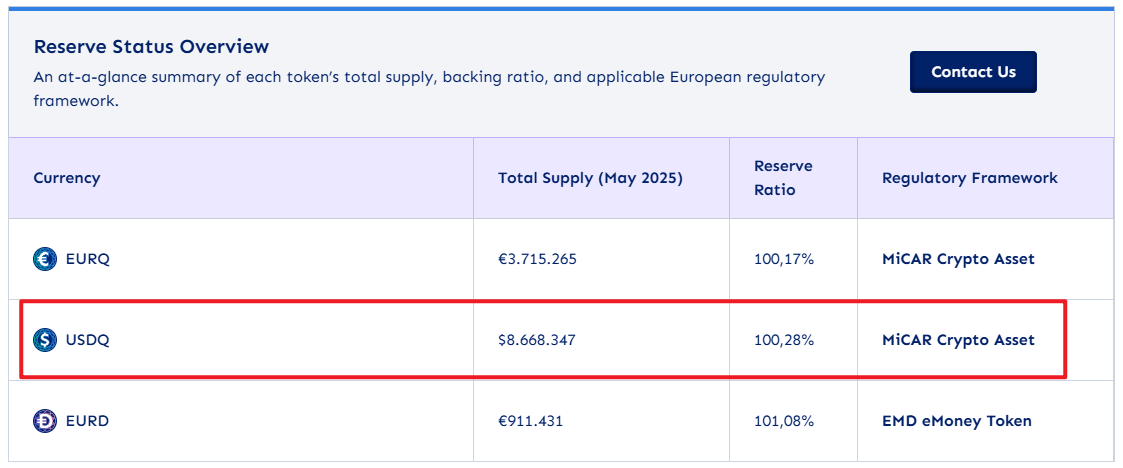Click the Total Supply (May 2025) header
The image size is (1123, 468).
pyautogui.click(x=590, y=178)
